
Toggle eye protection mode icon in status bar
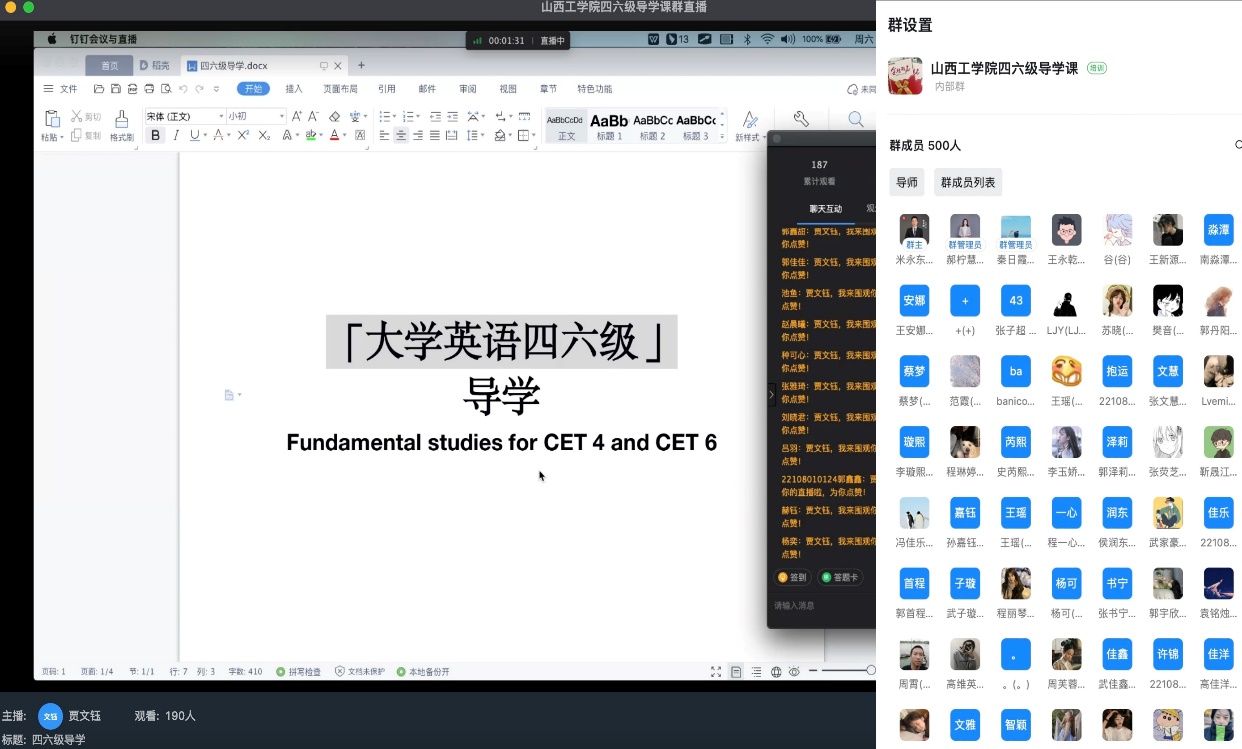(794, 672)
